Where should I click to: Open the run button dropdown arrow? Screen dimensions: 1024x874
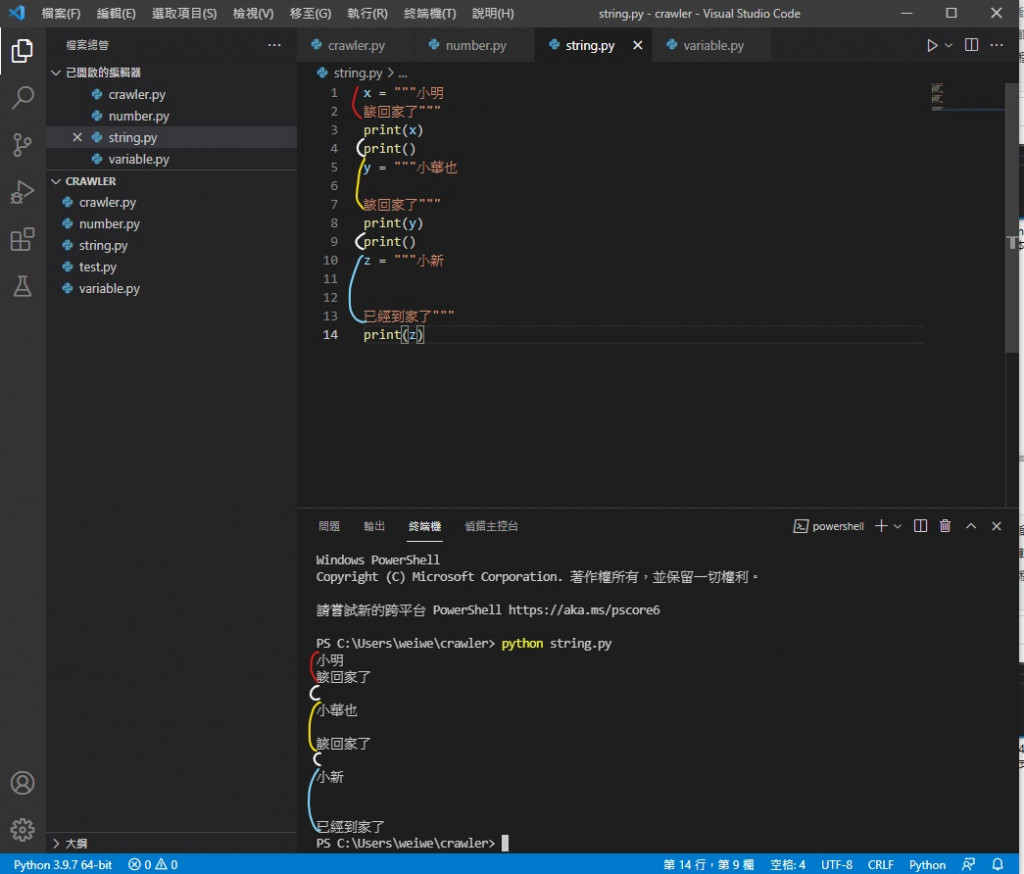pos(949,45)
